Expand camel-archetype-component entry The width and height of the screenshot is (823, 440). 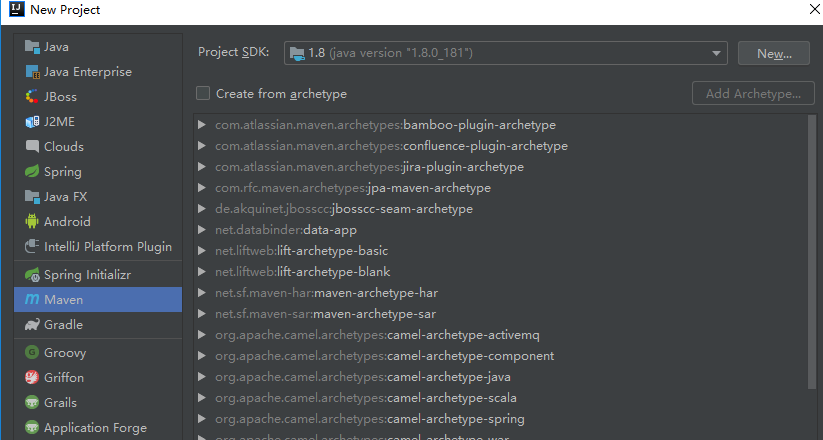[x=202, y=356]
